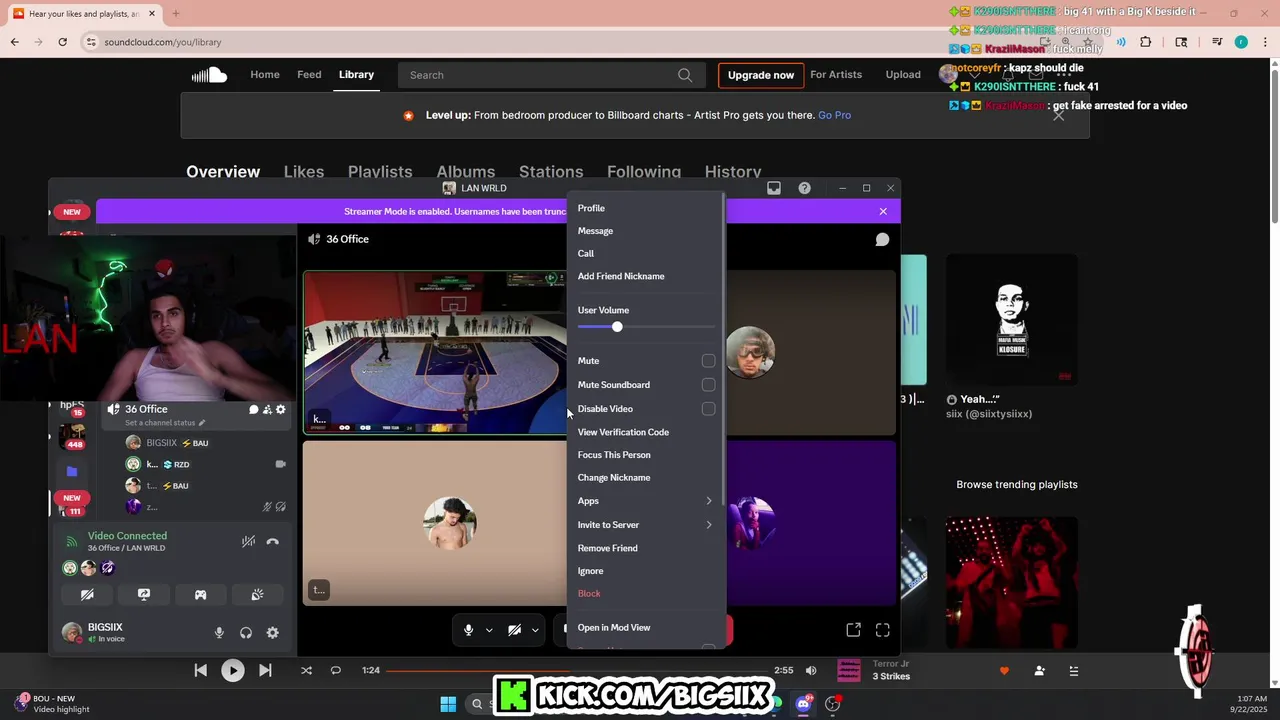Image resolution: width=1280 pixels, height=720 pixels.
Task: Open 36 Office channel settings gear
Action: (281, 409)
